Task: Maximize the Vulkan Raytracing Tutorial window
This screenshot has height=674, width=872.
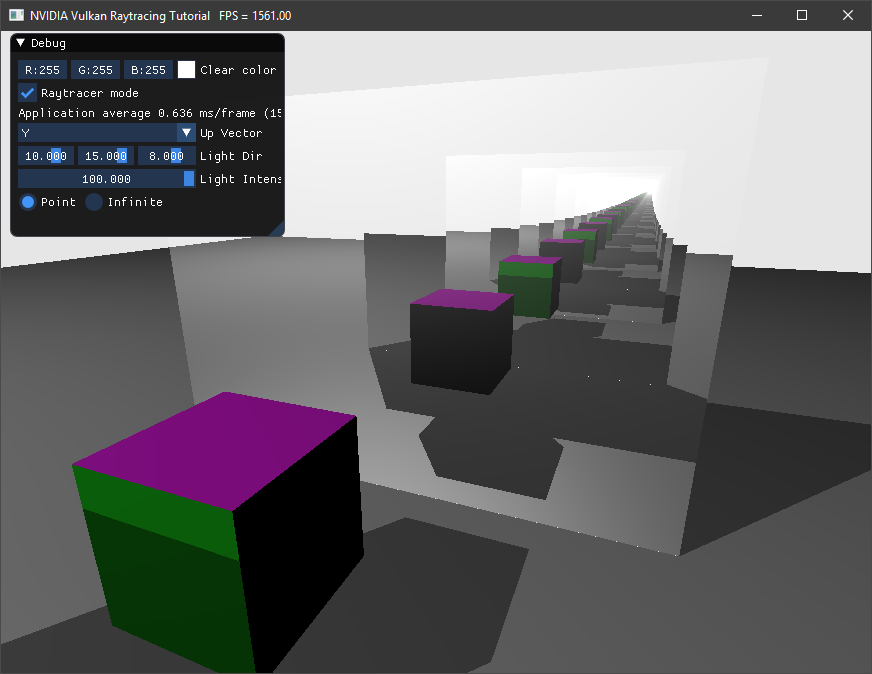Action: (x=802, y=15)
